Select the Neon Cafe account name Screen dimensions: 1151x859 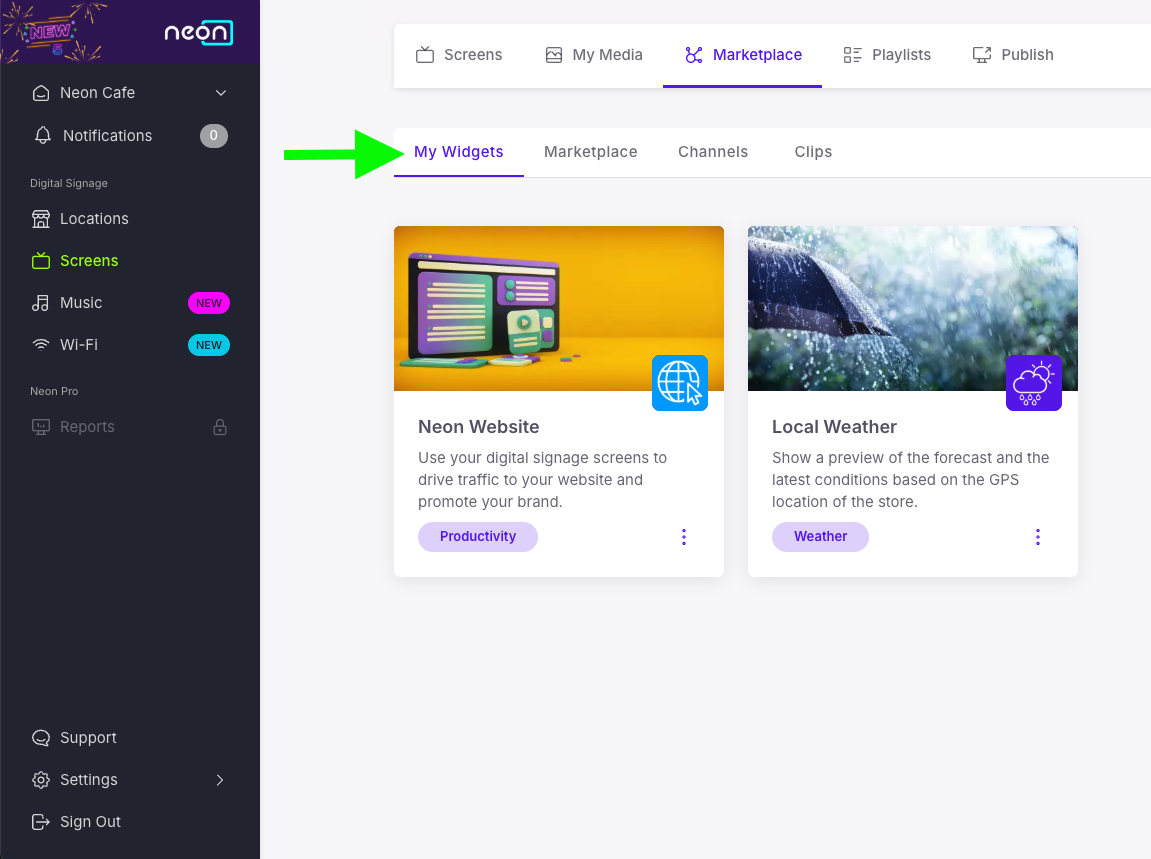[98, 93]
